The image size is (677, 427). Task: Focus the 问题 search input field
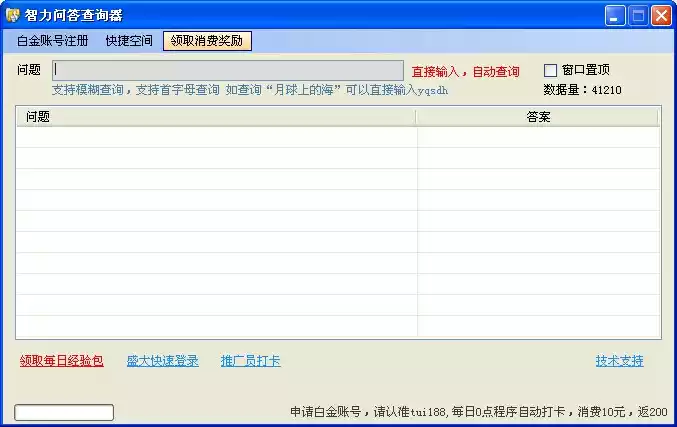(228, 70)
